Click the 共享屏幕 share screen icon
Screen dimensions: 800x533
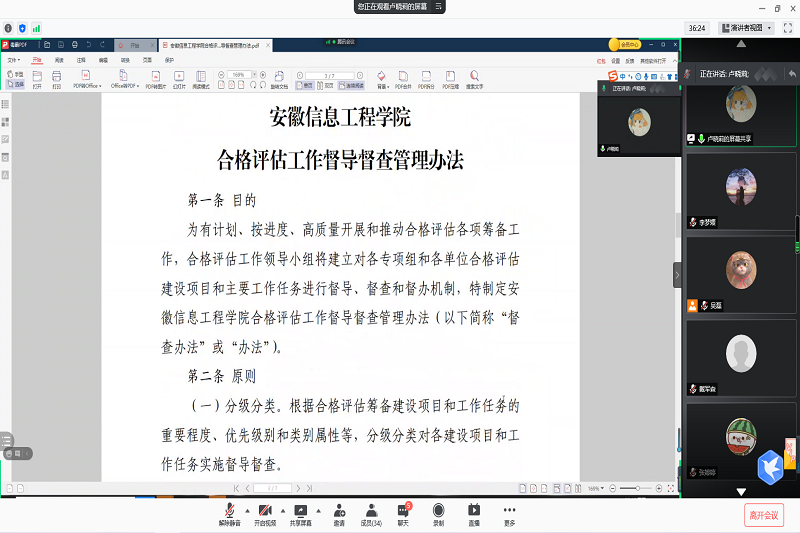click(x=300, y=510)
